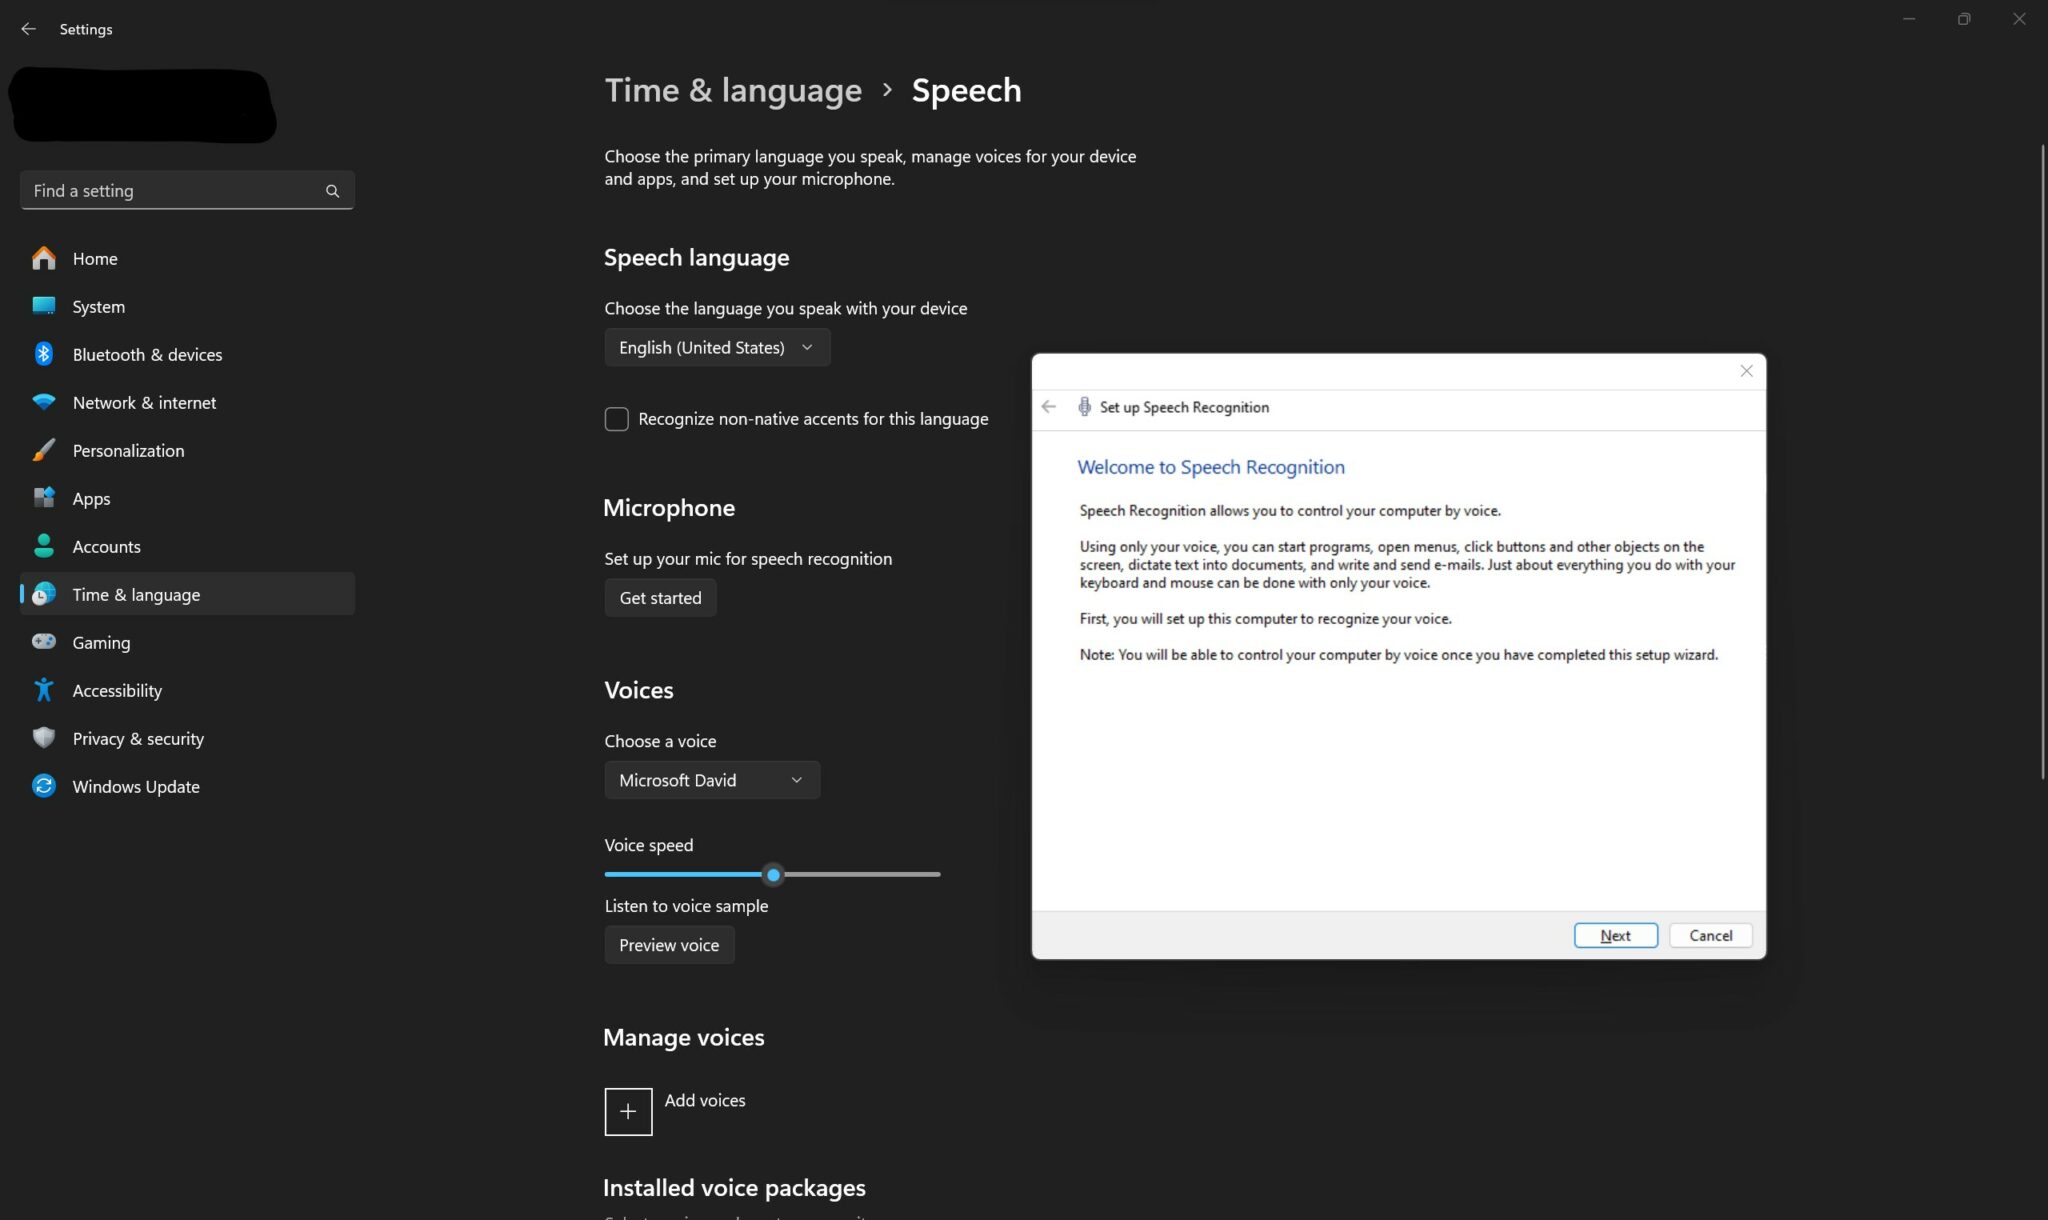Click Next in the Speech Recognition wizard
Viewport: 2048px width, 1220px height.
click(x=1615, y=935)
